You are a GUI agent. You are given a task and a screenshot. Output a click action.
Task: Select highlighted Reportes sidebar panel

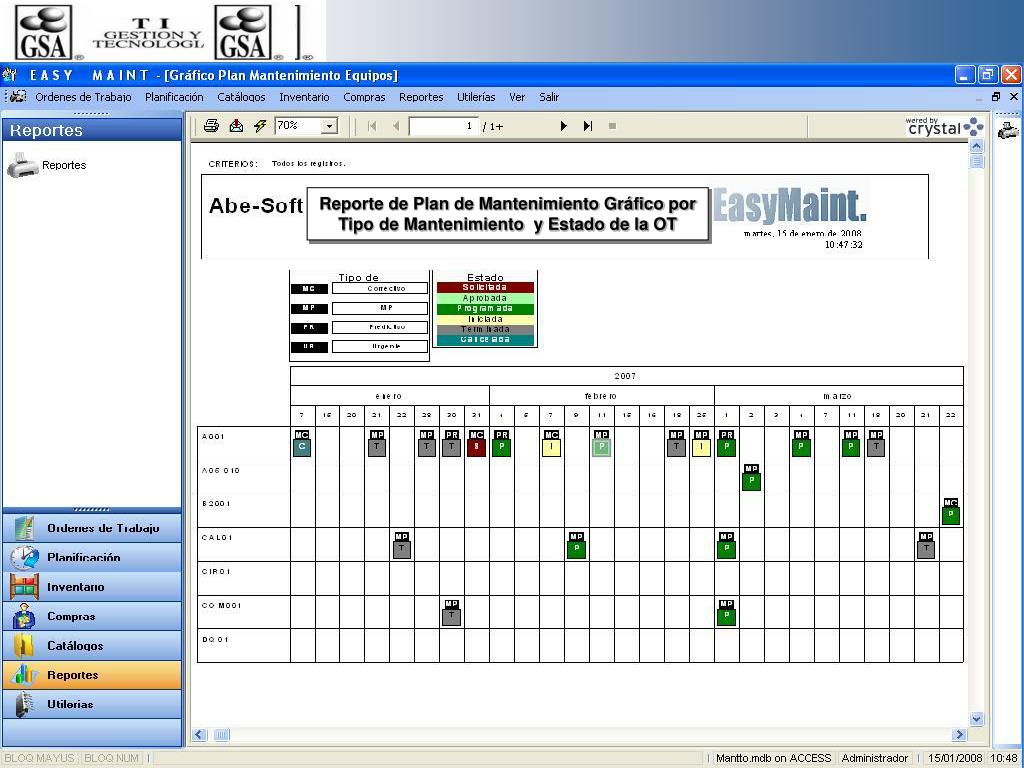coord(92,675)
